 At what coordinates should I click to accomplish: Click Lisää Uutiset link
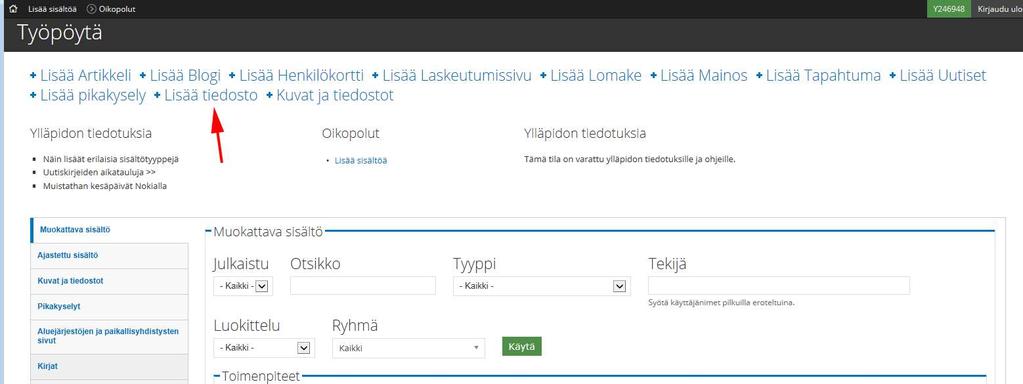pos(943,75)
